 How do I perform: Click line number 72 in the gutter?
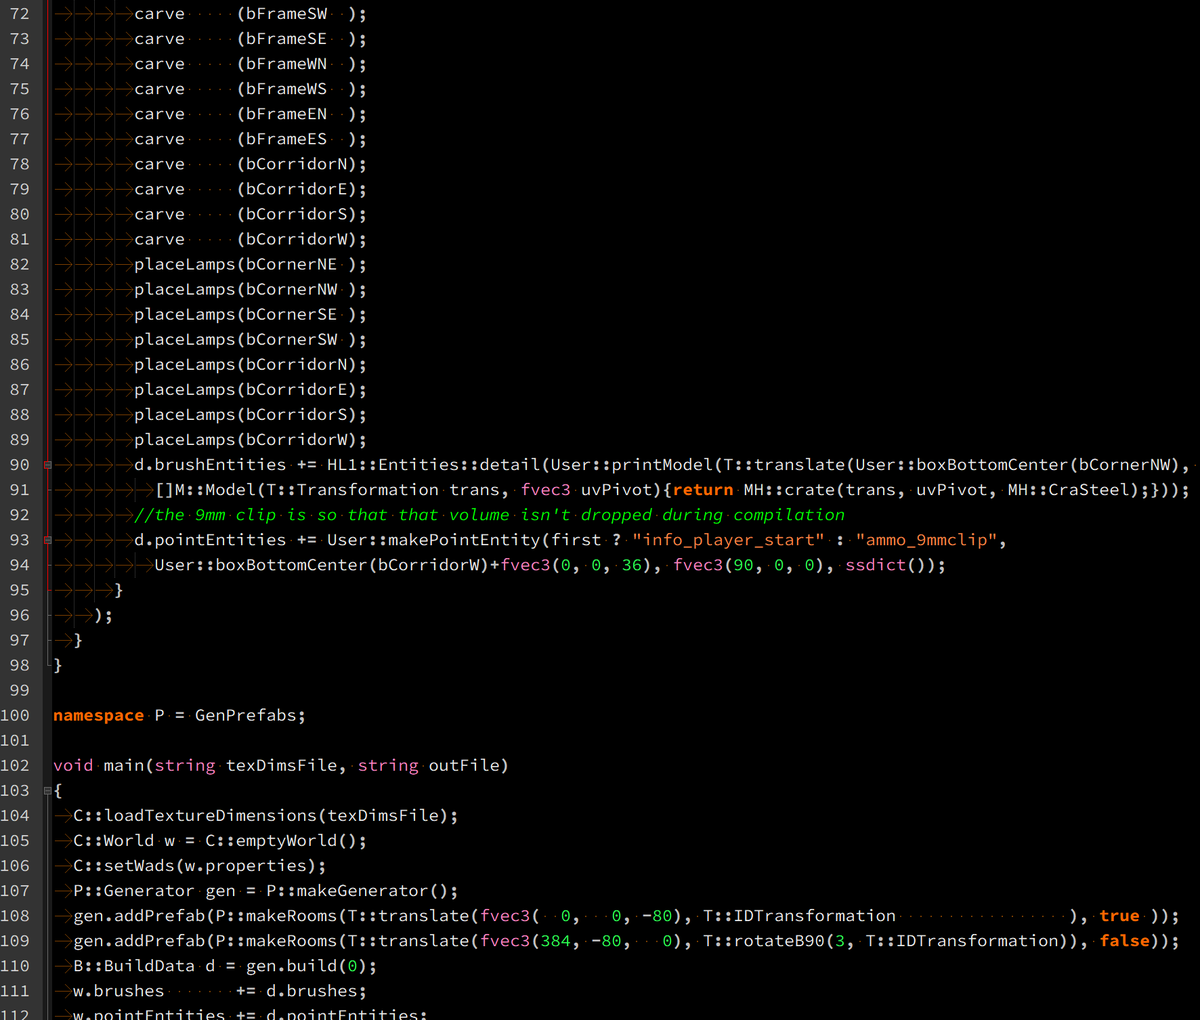pyautogui.click(x=20, y=13)
